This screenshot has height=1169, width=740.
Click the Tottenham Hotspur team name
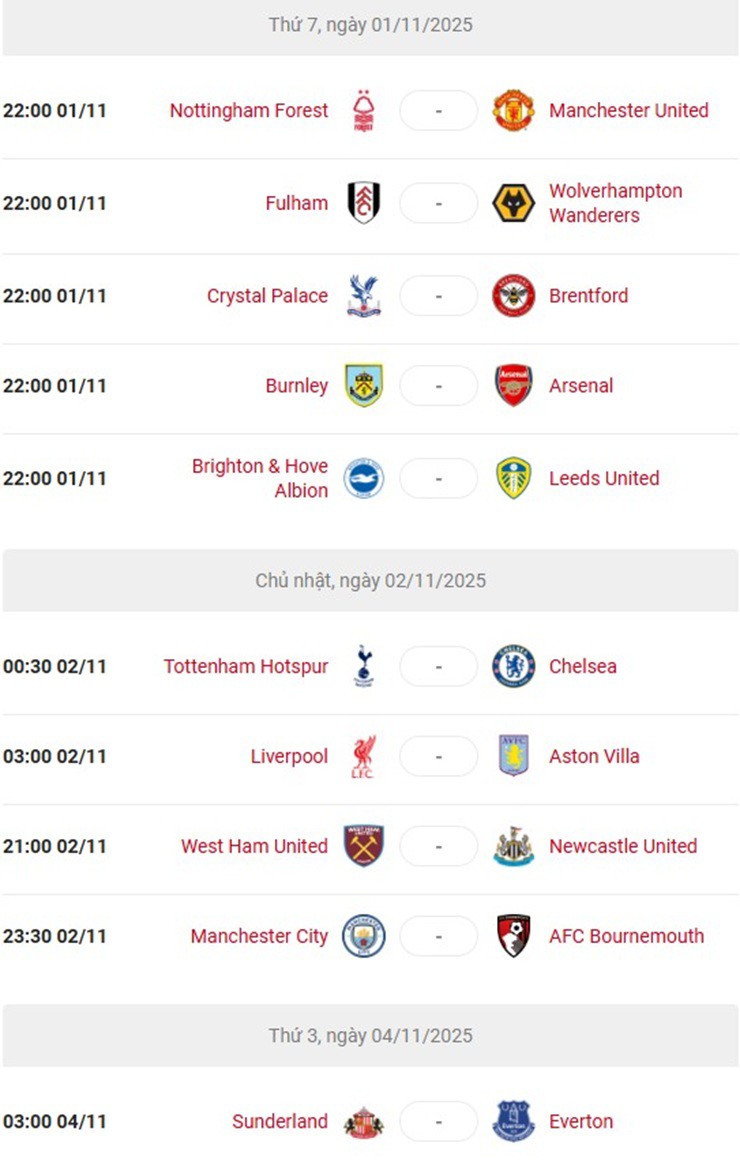(246, 666)
